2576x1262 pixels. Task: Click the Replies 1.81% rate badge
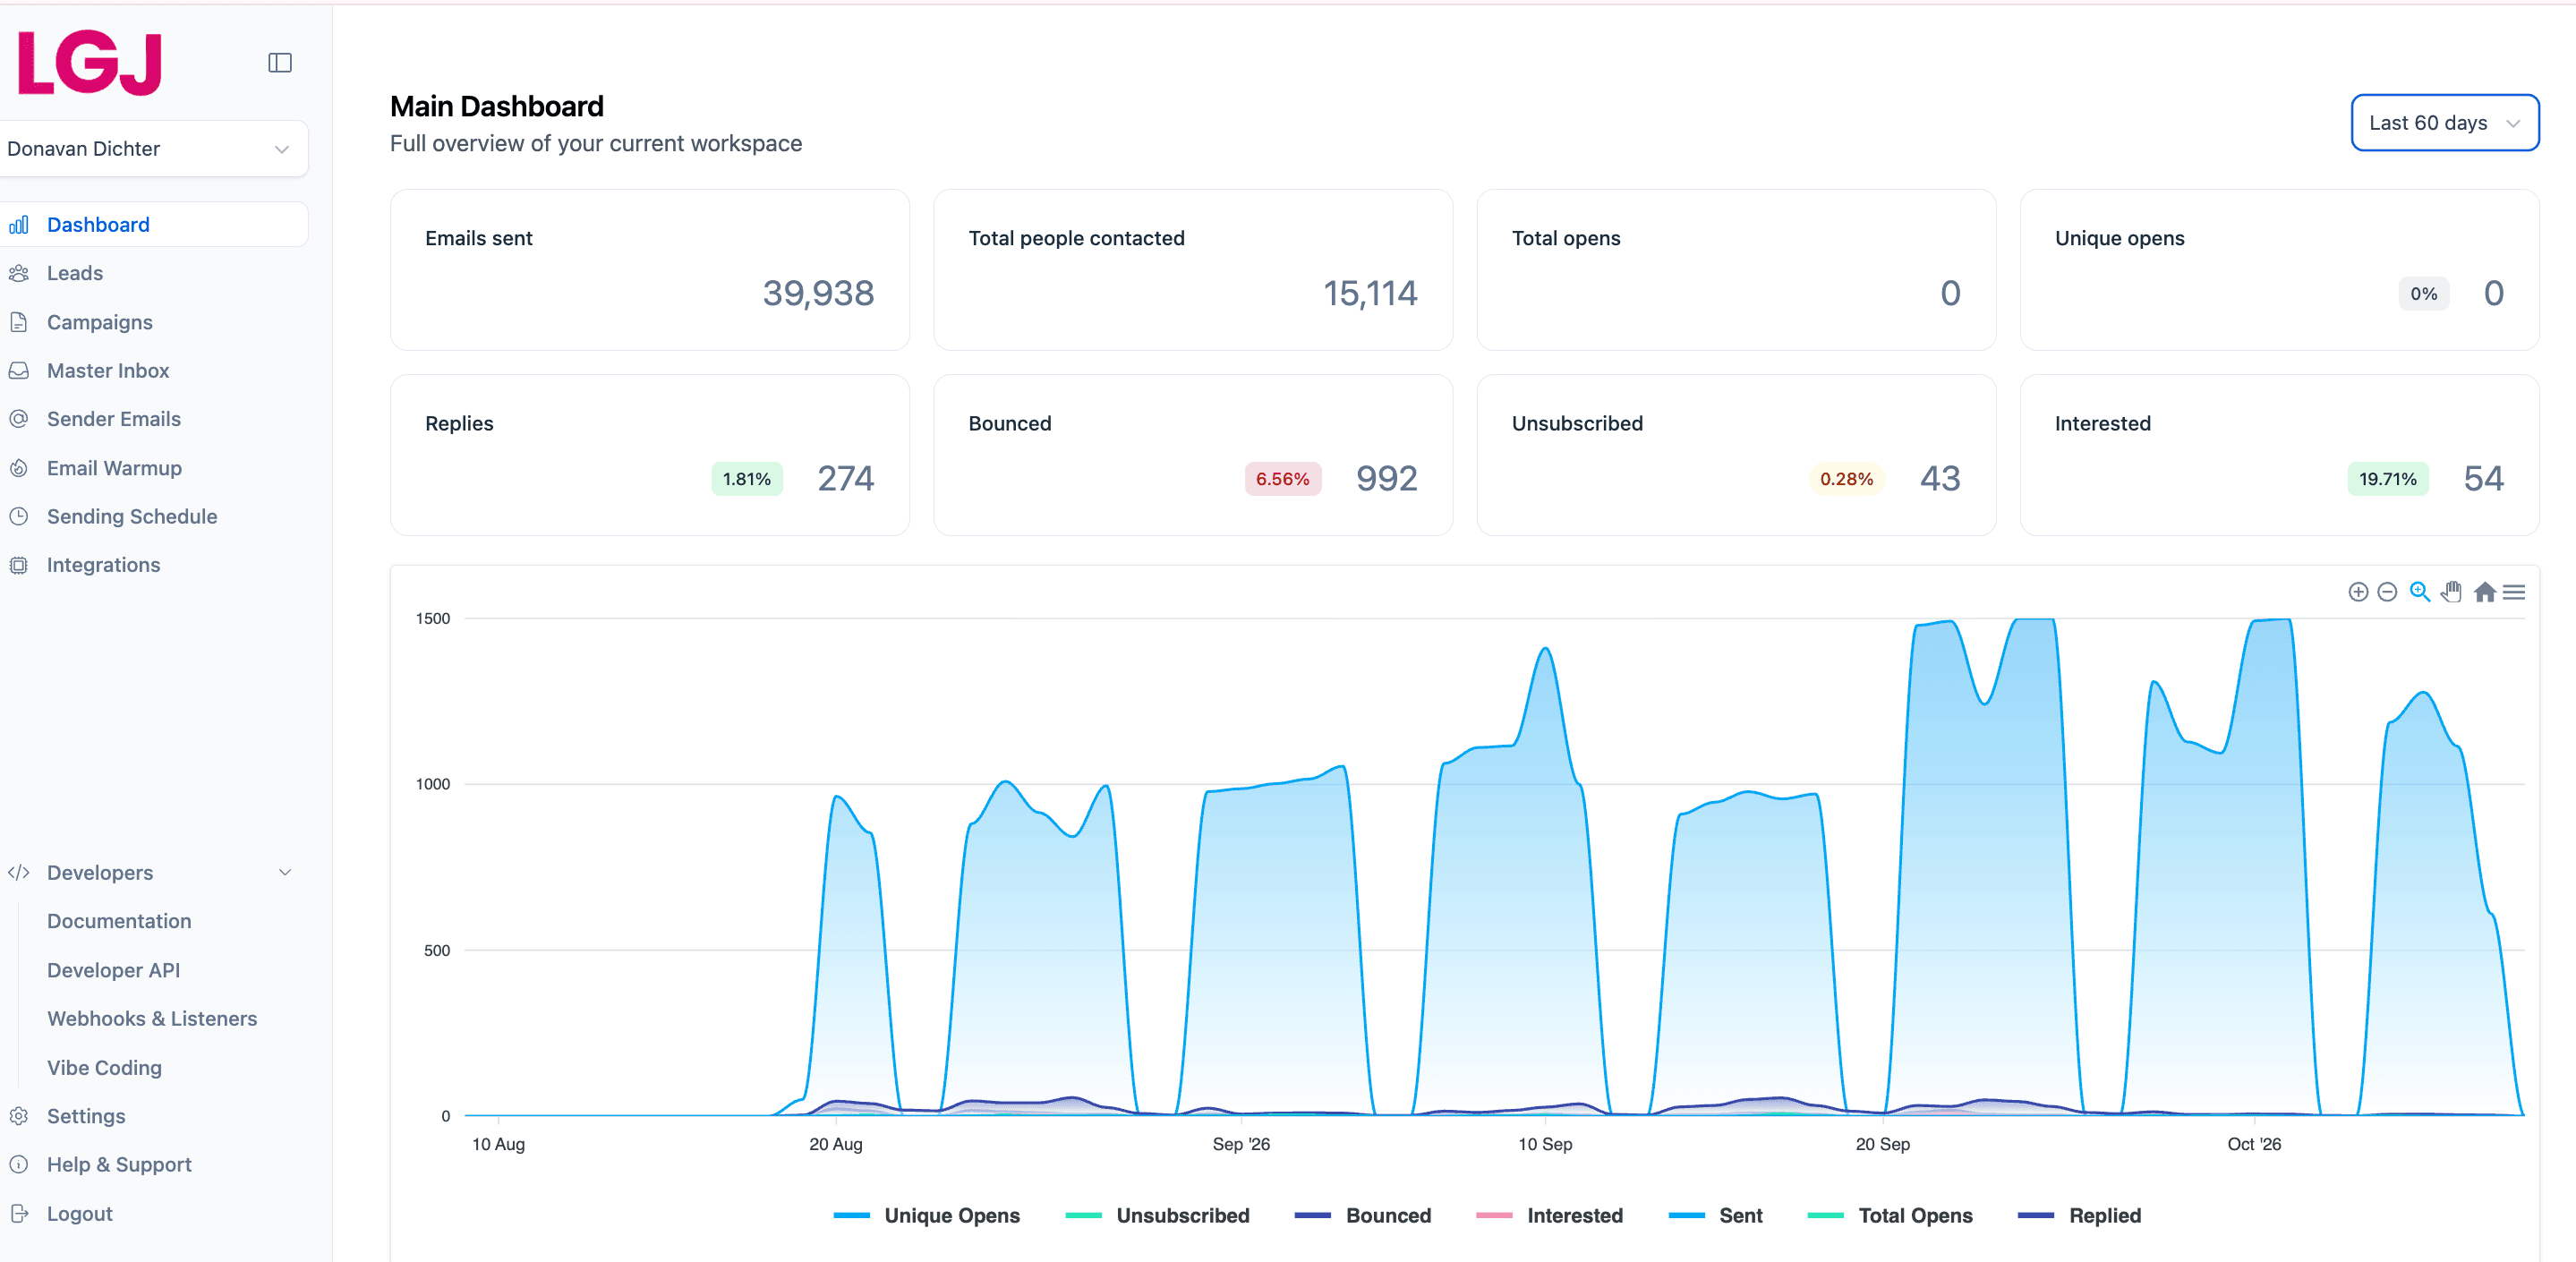pos(746,479)
